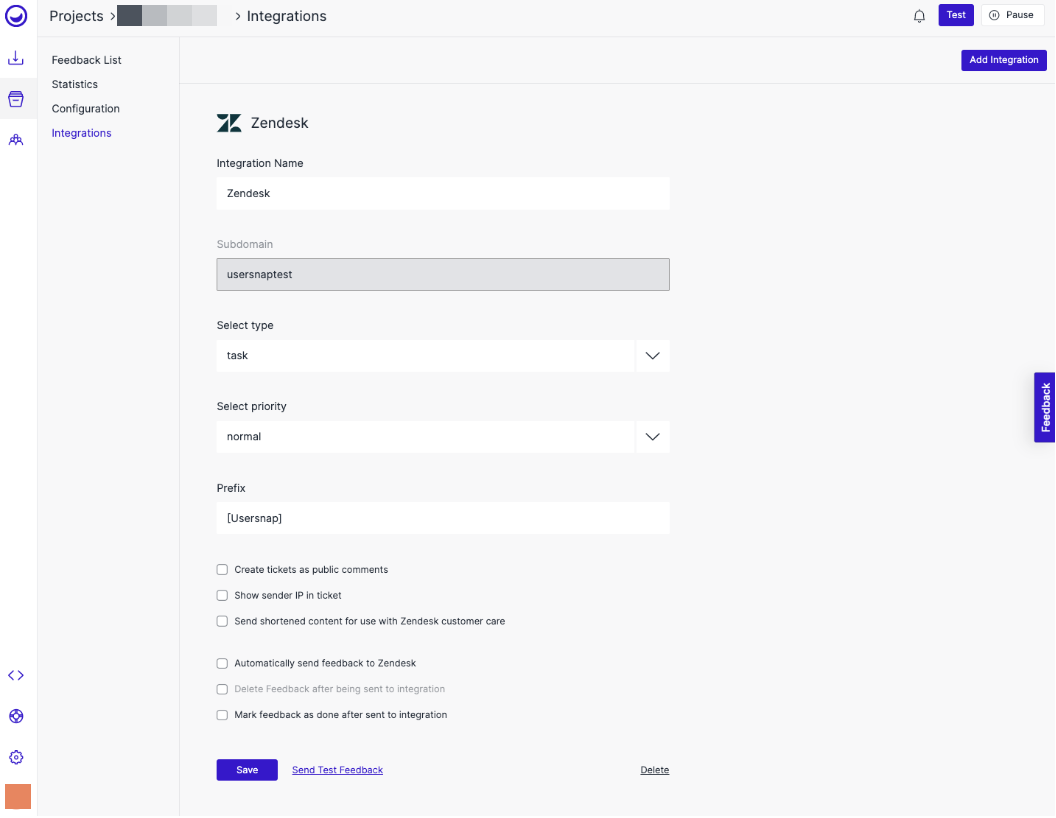Screen dimensions: 1056x818
Task: Open the orange user avatar
Action: (18, 796)
